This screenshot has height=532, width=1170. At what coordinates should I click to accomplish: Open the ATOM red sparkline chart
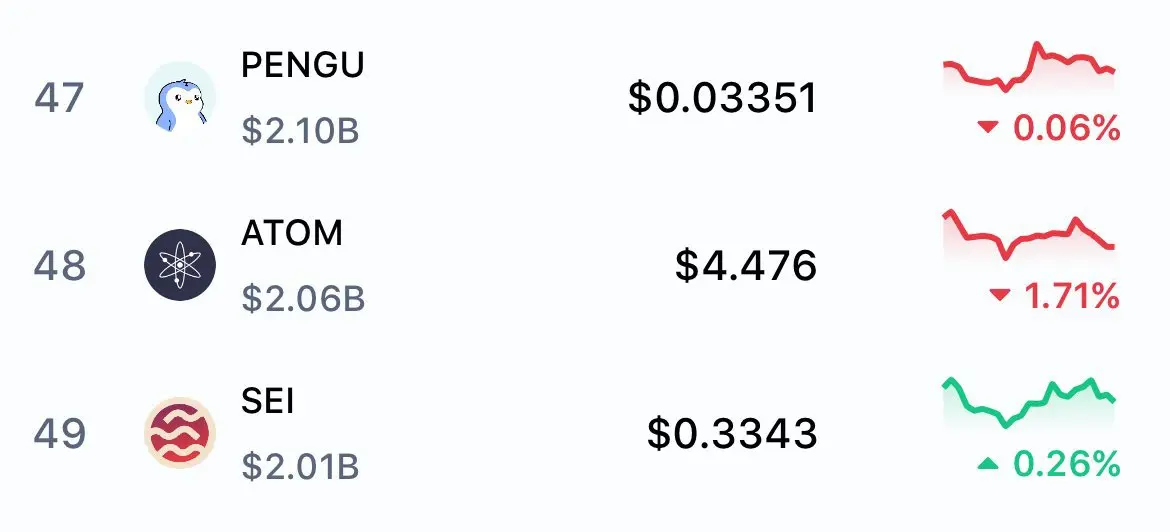click(1029, 235)
